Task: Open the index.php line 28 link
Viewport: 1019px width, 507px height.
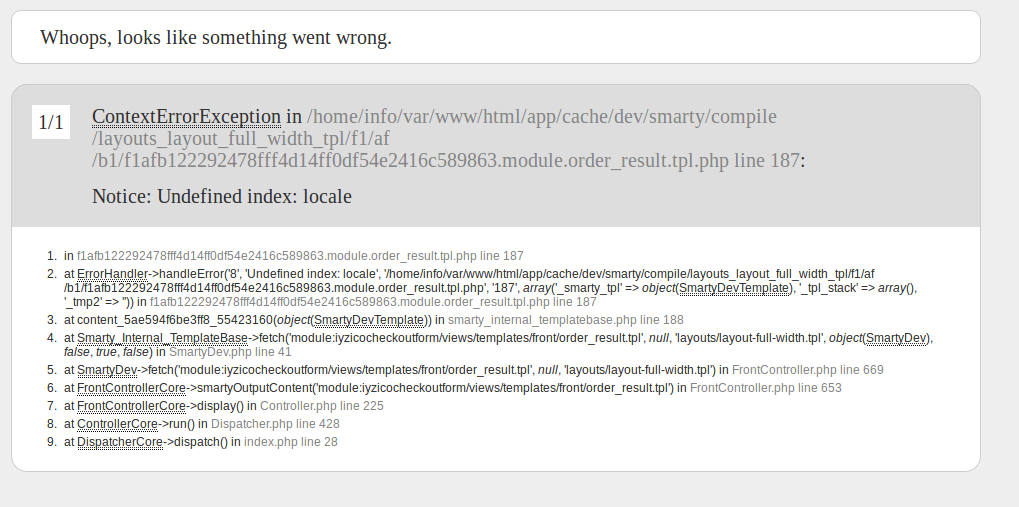Action: click(290, 442)
